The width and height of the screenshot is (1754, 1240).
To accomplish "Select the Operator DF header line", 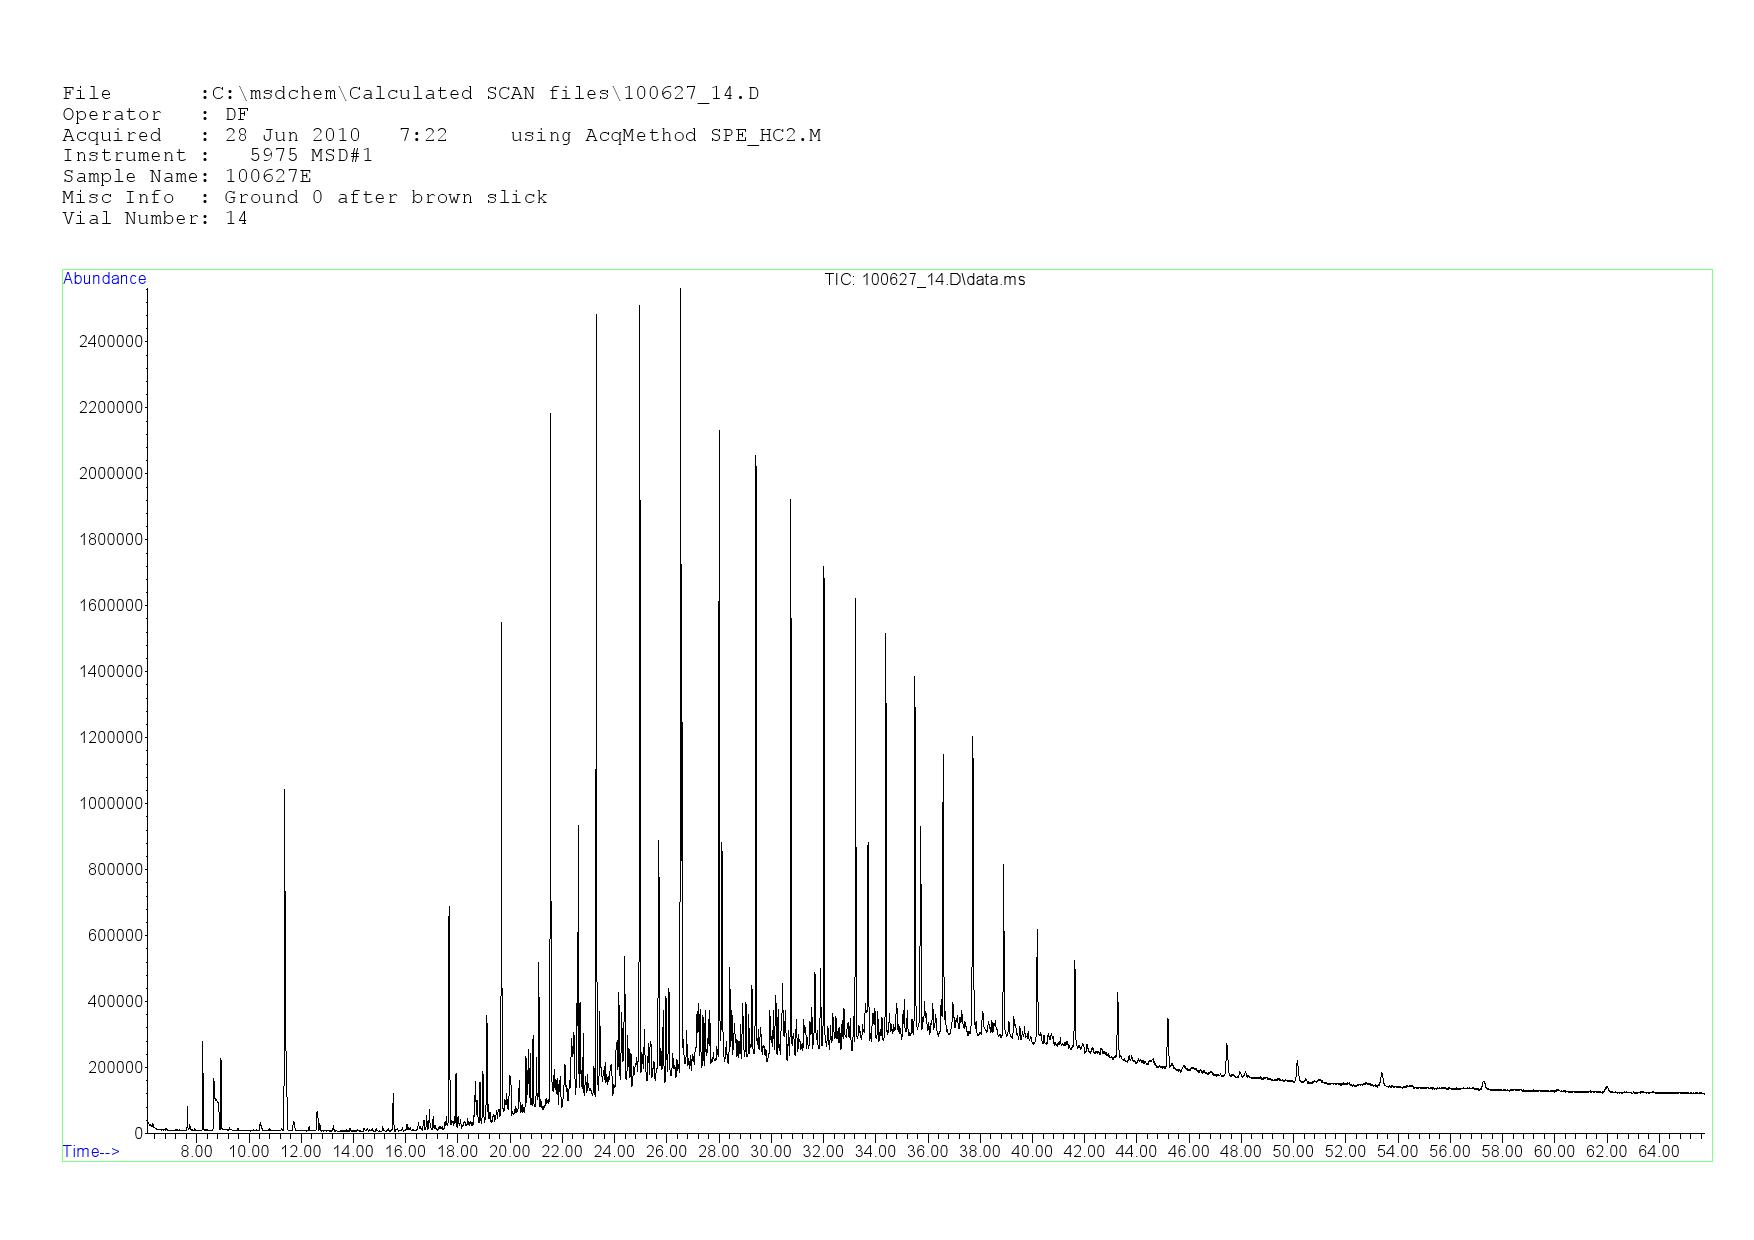I will 155,115.
